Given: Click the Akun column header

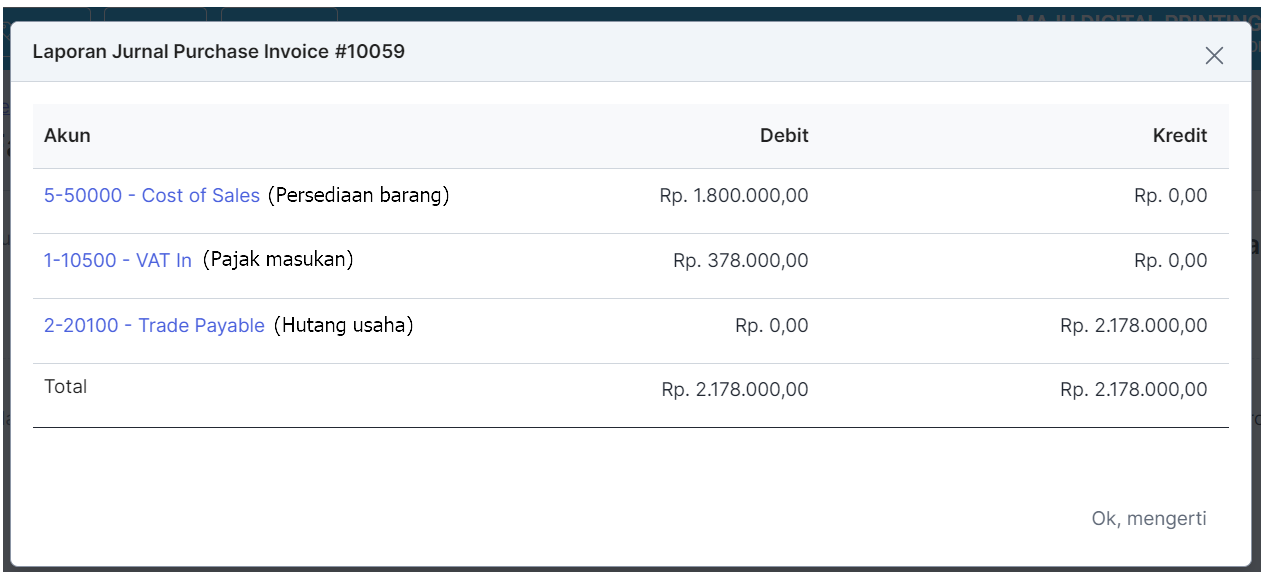Looking at the screenshot, I should coord(68,136).
